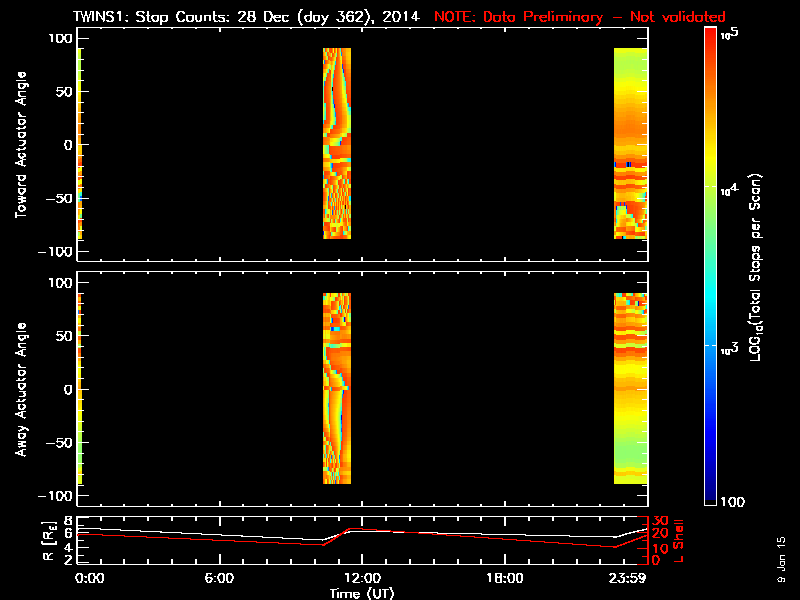Select the "LOG10(Total Stops per Scan)" color bar label
The height and width of the screenshot is (600, 800).
[756, 267]
